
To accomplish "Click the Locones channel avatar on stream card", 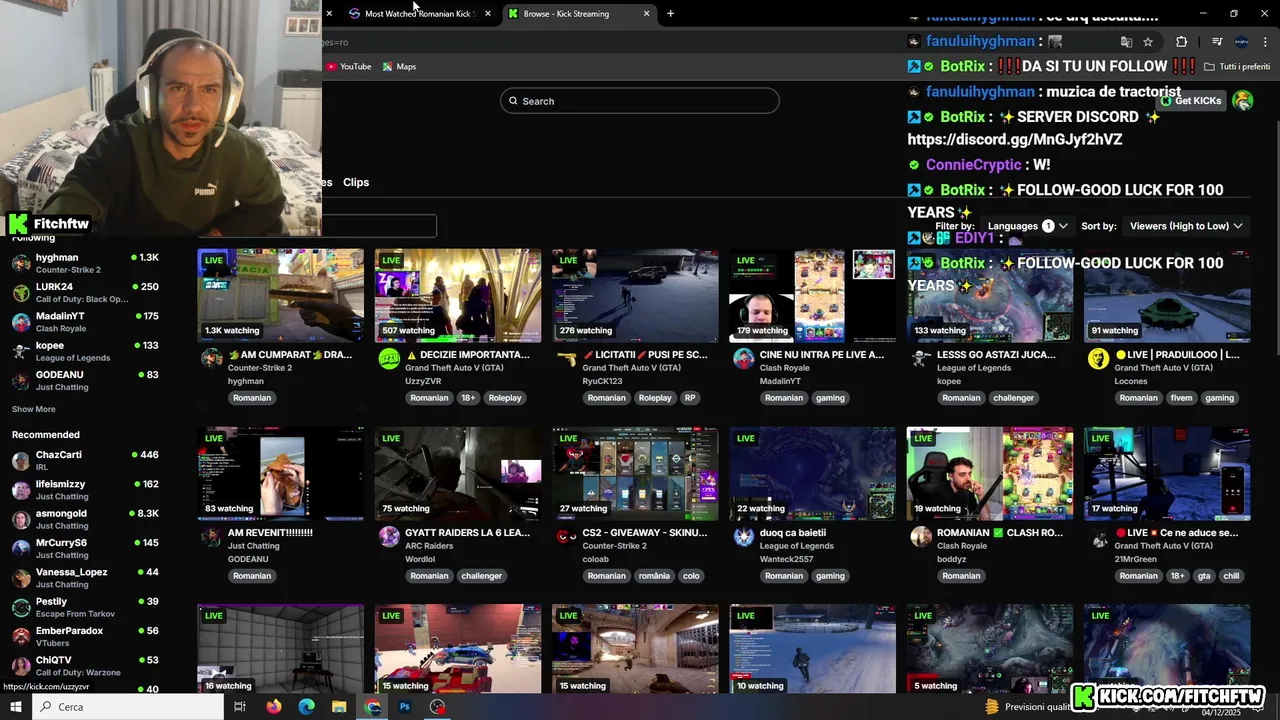I will click(x=1098, y=359).
